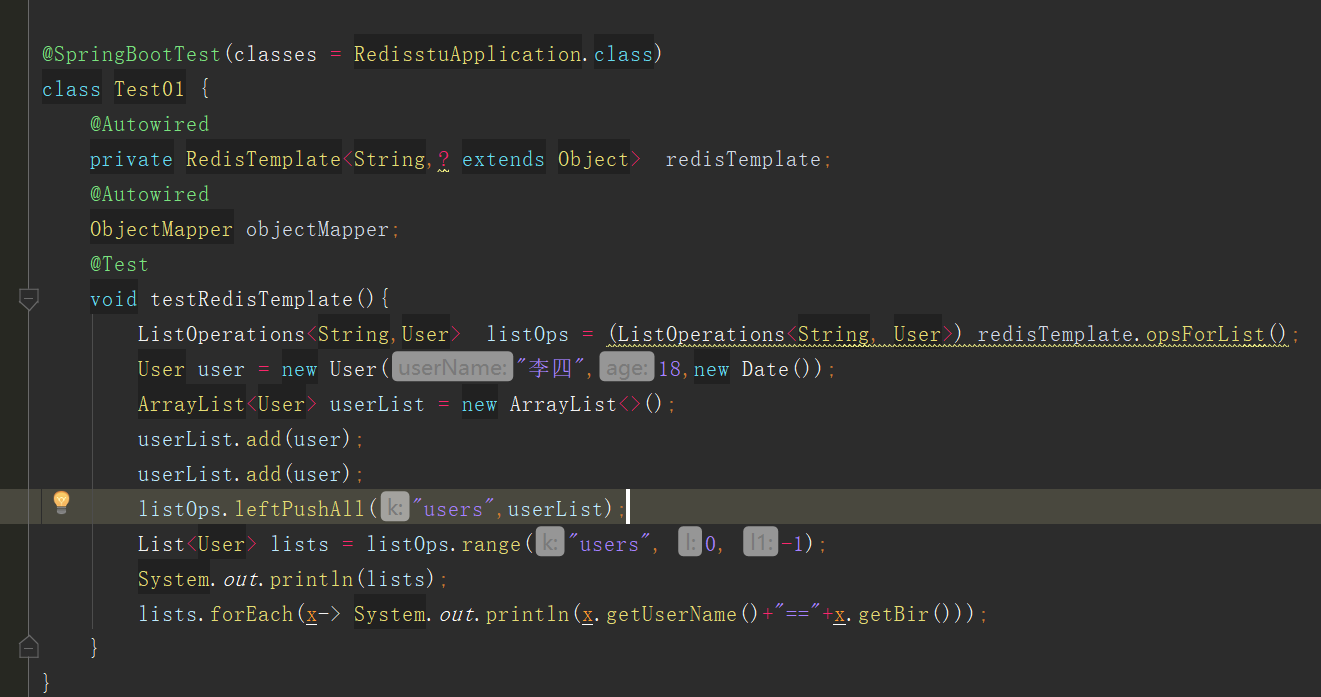Viewport: 1321px width, 697px height.
Task: Click the "l:" parameter hint before 0
Action: tap(690, 542)
